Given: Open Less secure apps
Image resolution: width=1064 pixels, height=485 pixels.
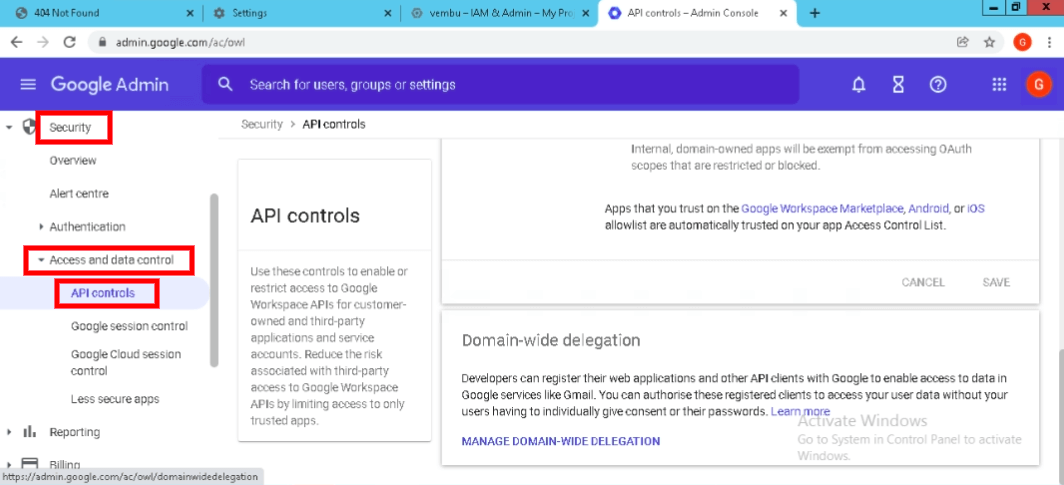Looking at the screenshot, I should 115,399.
